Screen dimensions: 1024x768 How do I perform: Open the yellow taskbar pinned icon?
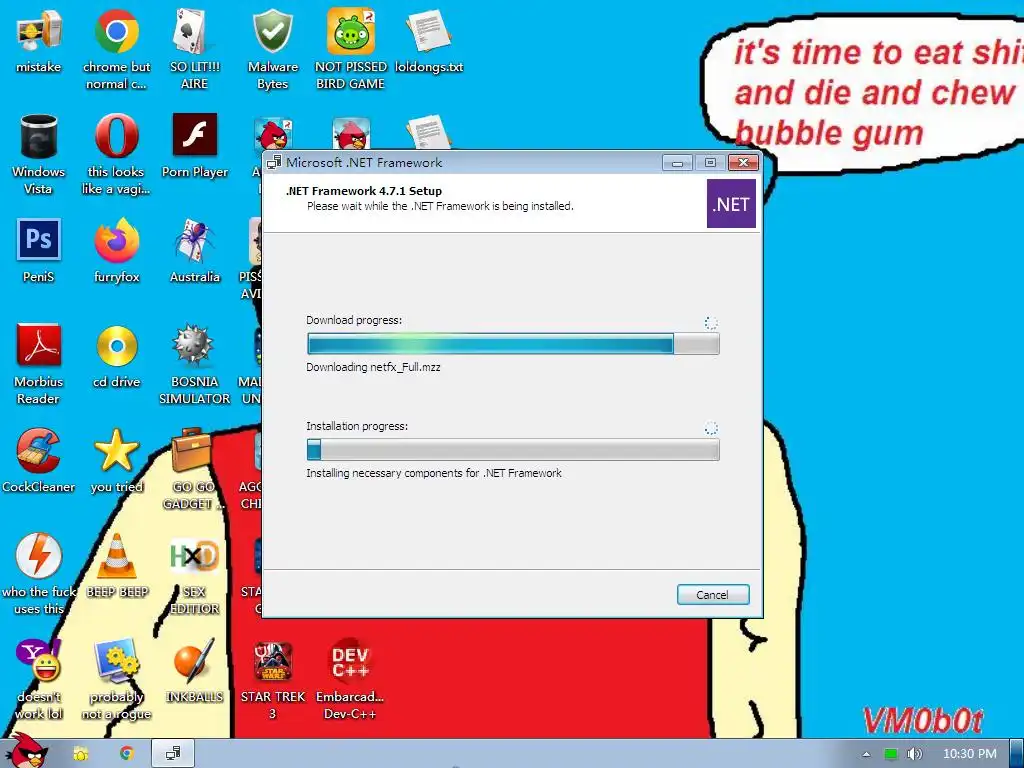(x=81, y=754)
